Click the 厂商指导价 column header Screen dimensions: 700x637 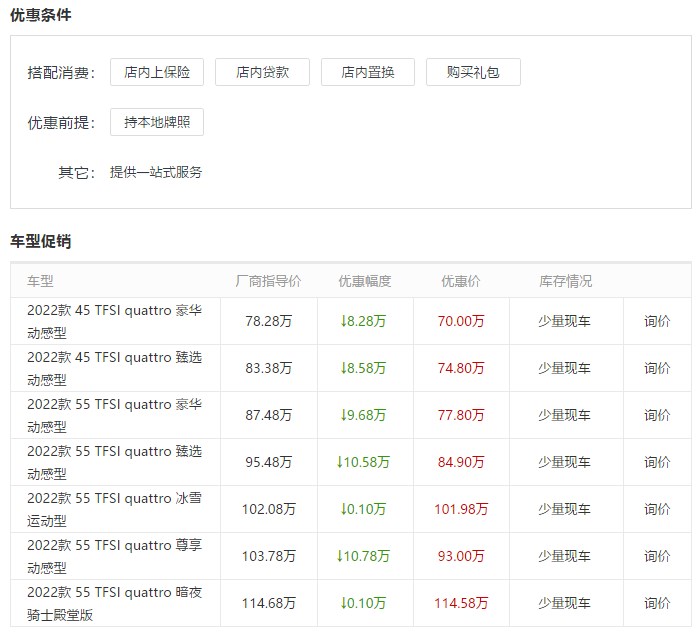pos(268,281)
